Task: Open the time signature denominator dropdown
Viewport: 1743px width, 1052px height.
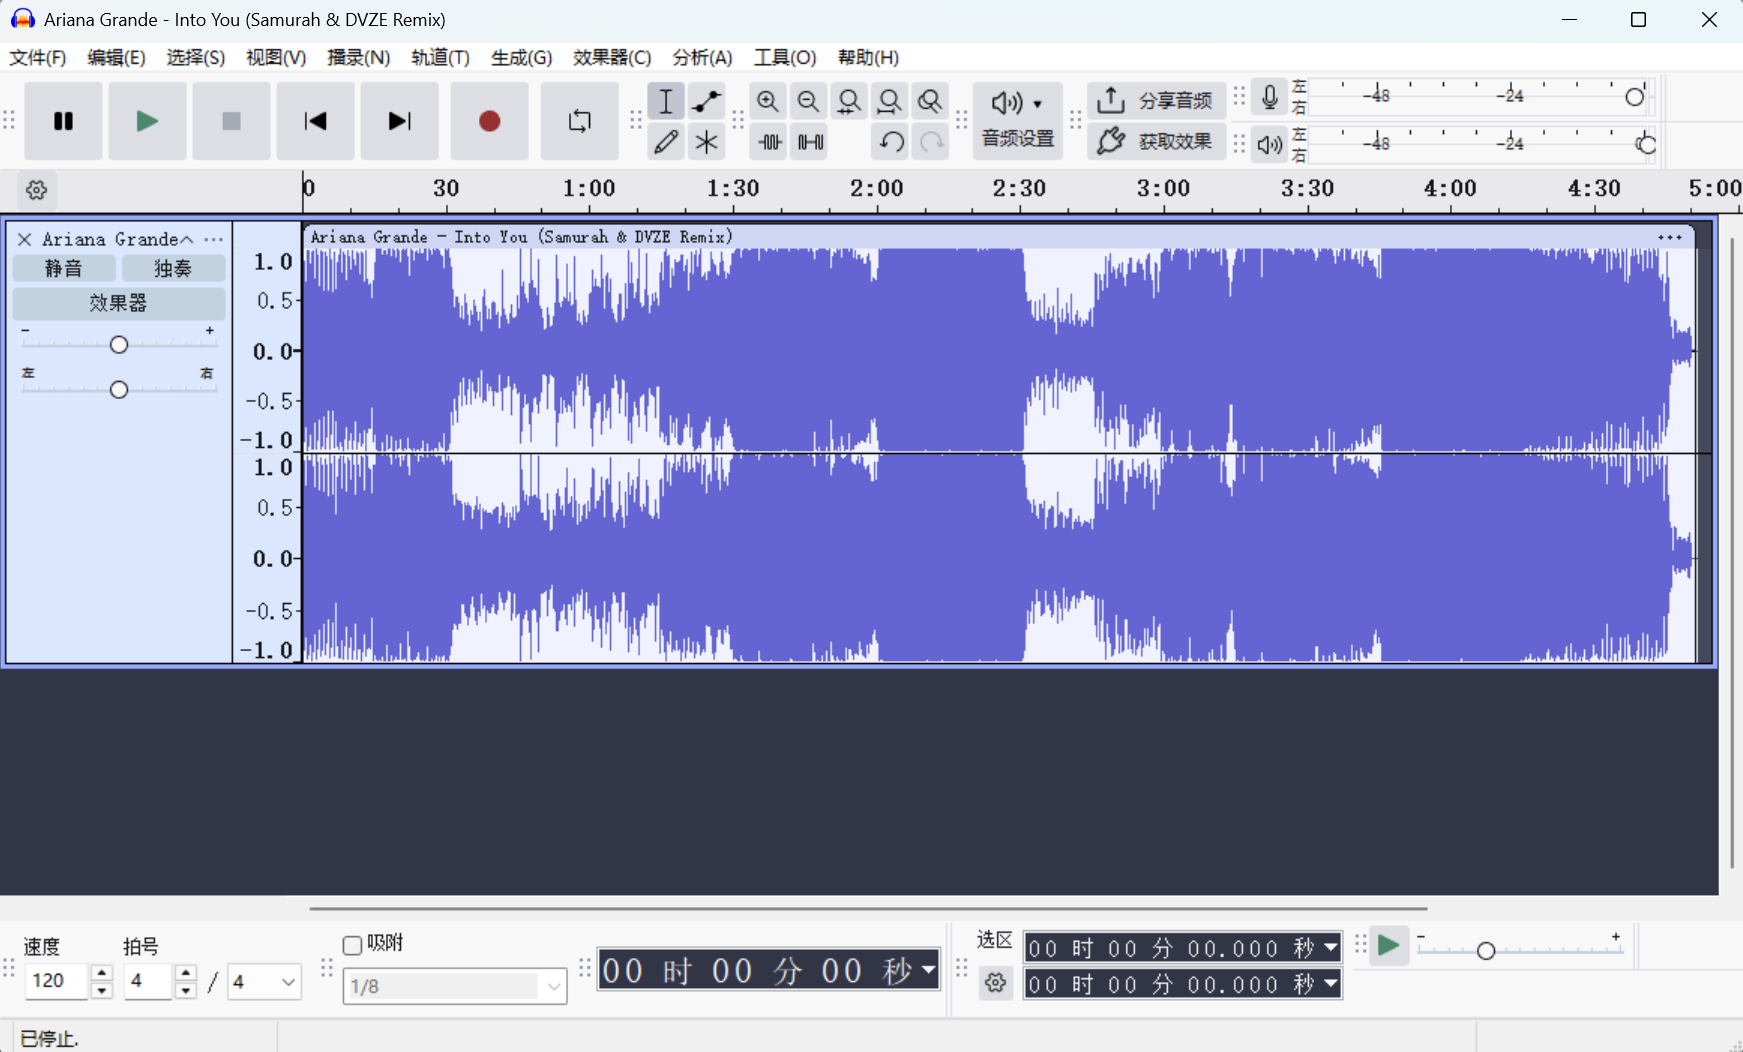Action: (x=264, y=982)
